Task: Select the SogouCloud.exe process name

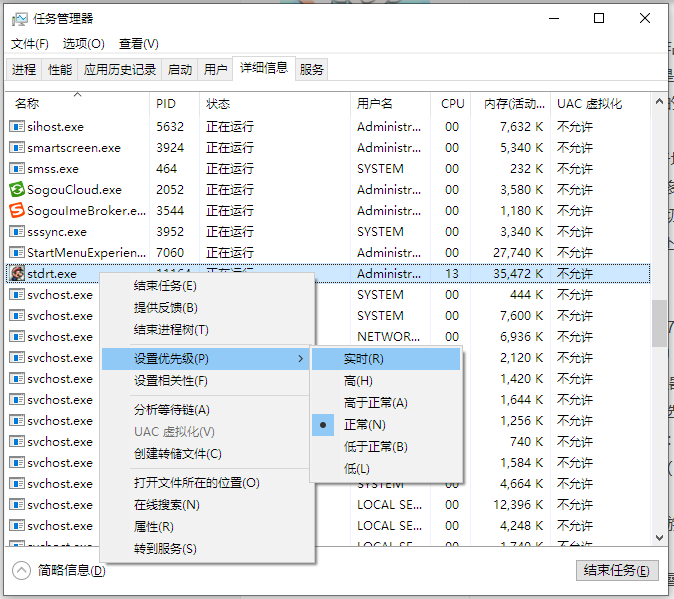Action: point(74,189)
